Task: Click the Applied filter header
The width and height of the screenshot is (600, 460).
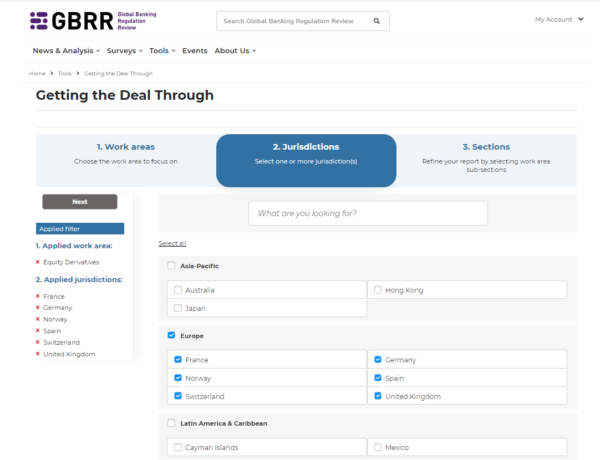Action: [x=80, y=228]
